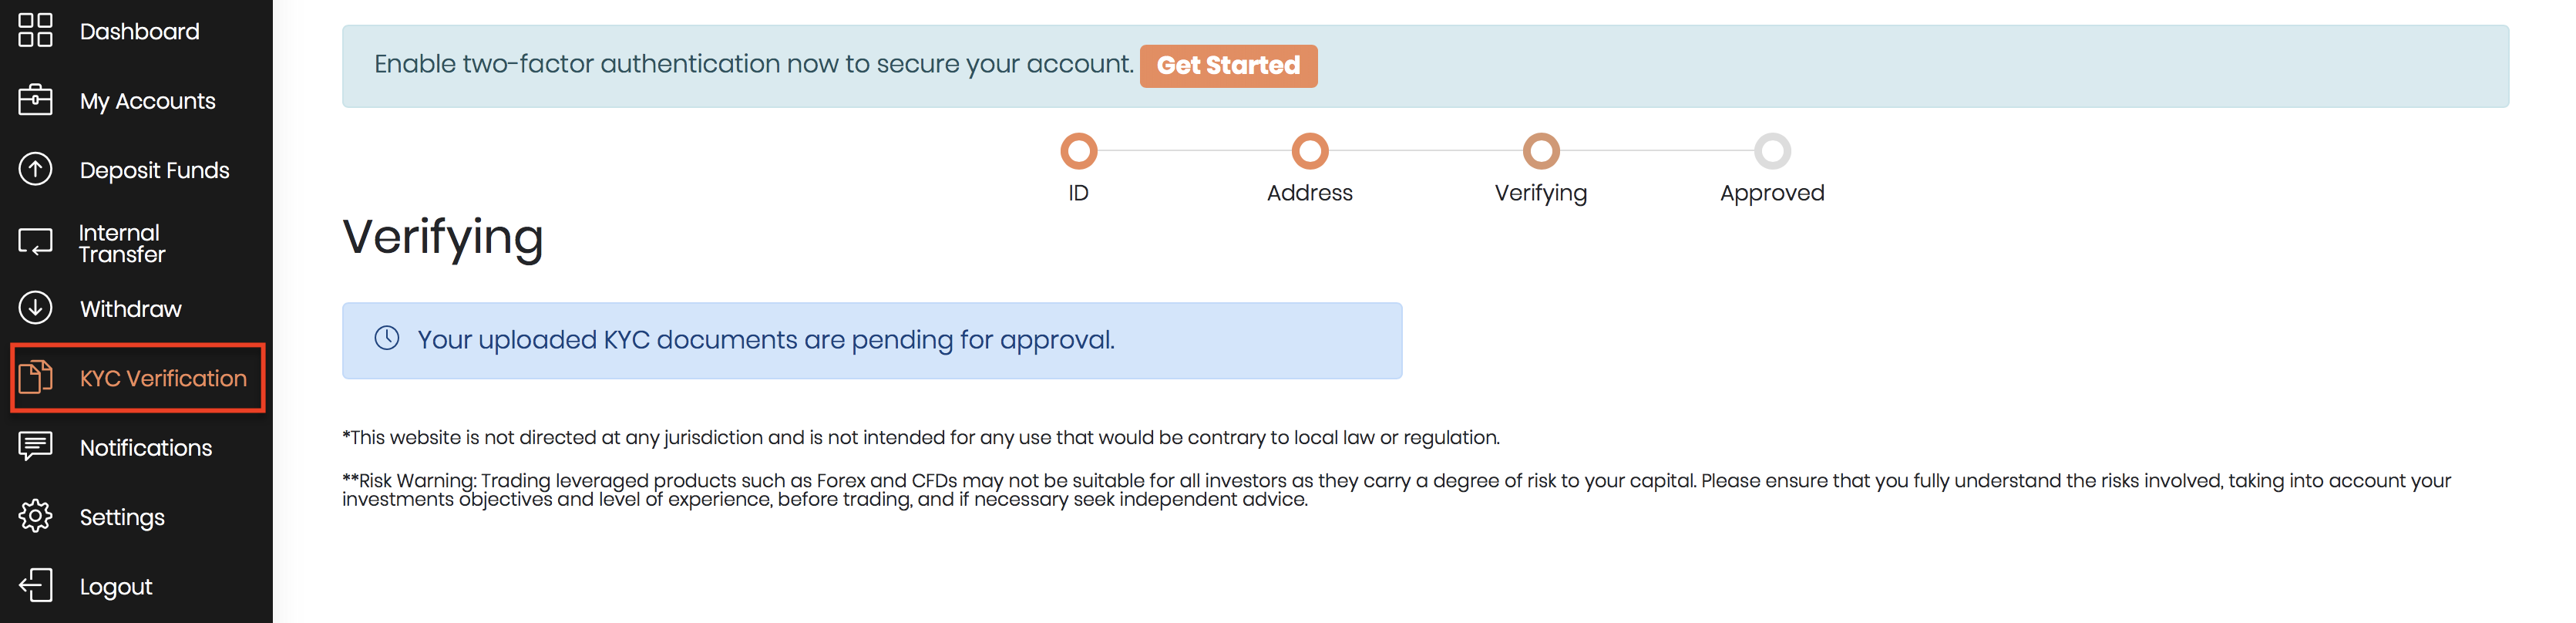Click the Withdraw down-arrow icon
This screenshot has height=623, width=2576.
(x=35, y=308)
